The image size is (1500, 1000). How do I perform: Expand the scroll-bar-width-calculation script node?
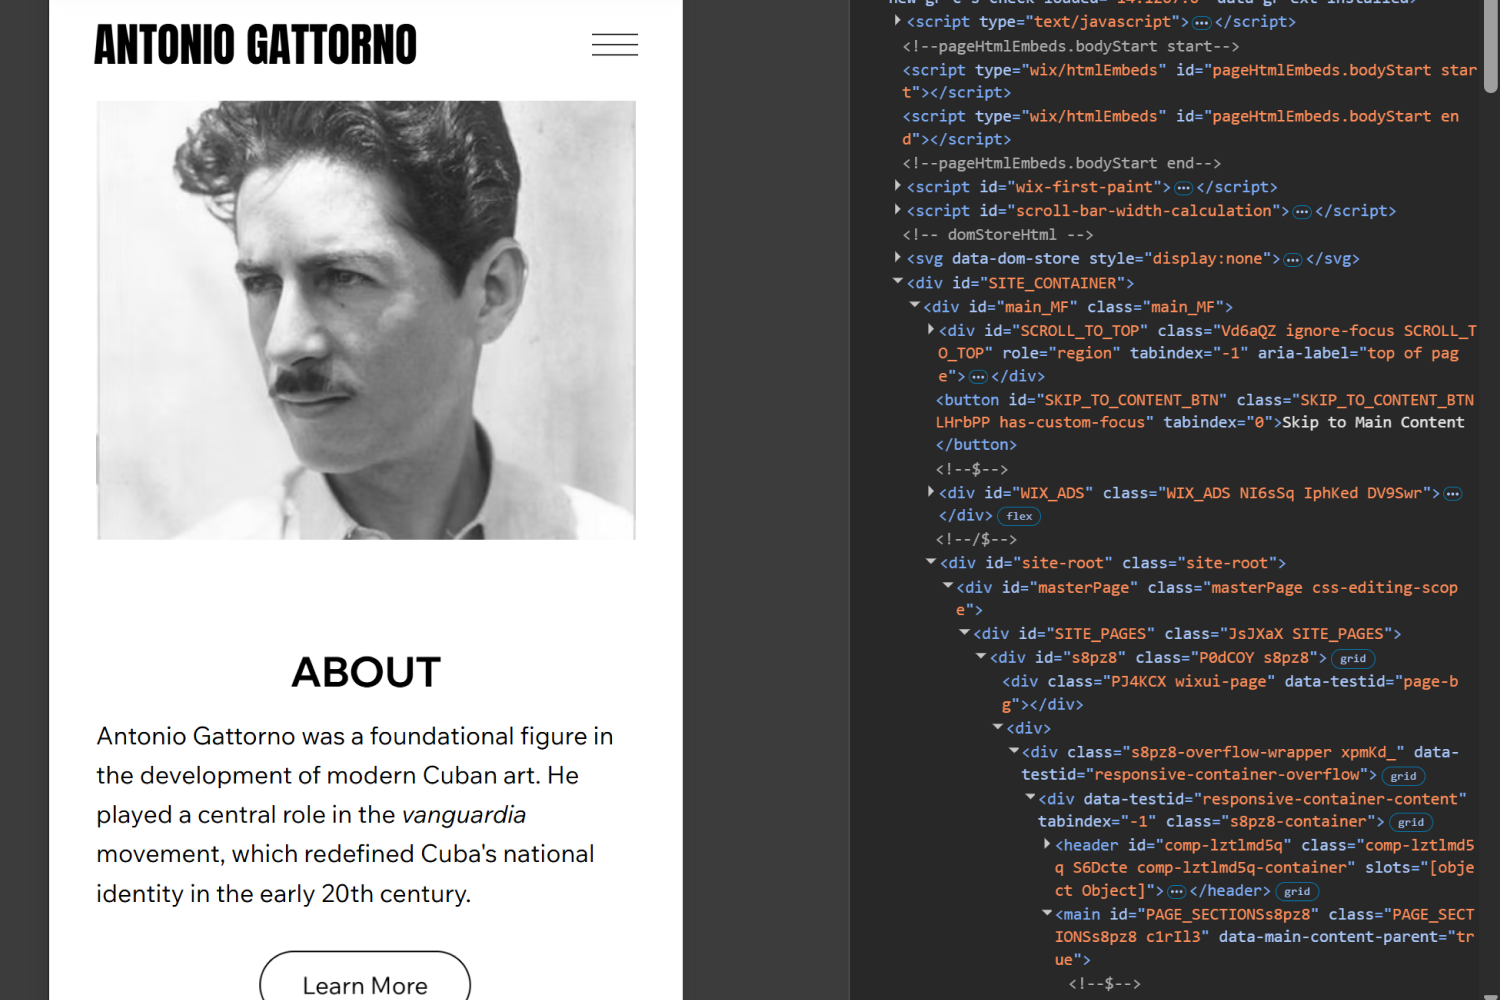coord(897,210)
